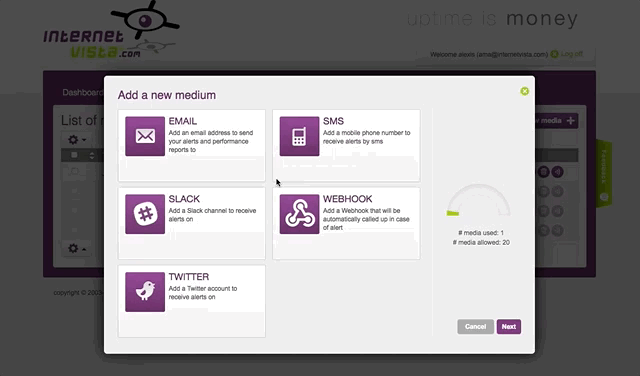Close the Add a new medium dialog
The width and height of the screenshot is (640, 376).
pos(524,91)
